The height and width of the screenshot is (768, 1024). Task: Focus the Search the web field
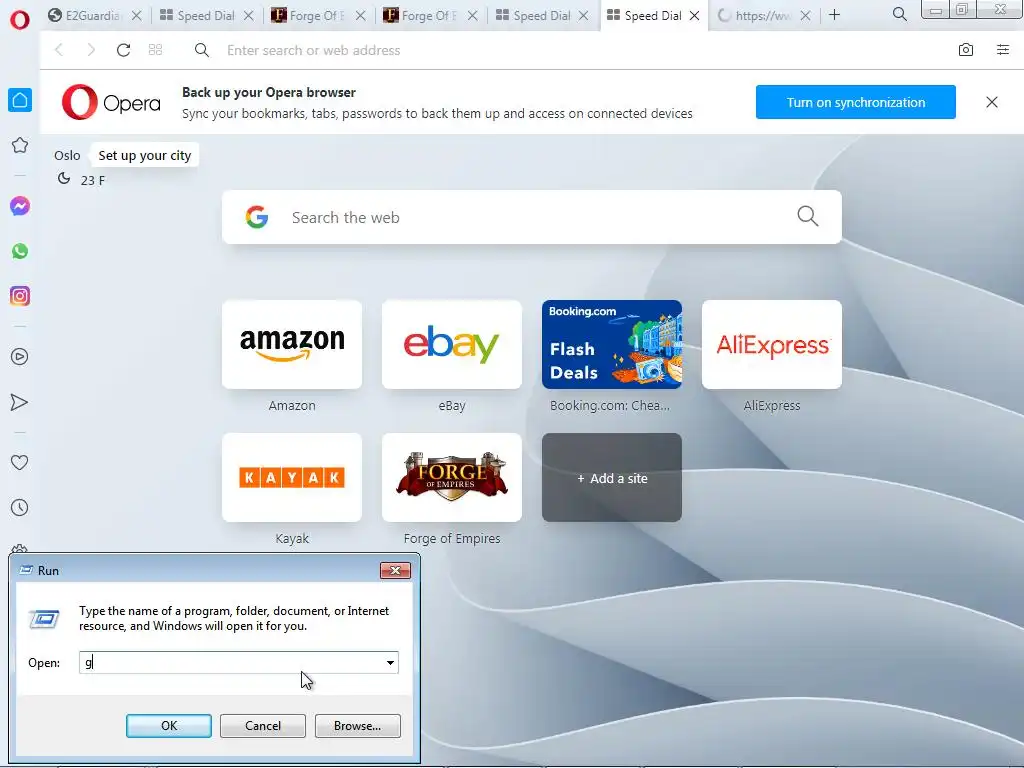(532, 217)
